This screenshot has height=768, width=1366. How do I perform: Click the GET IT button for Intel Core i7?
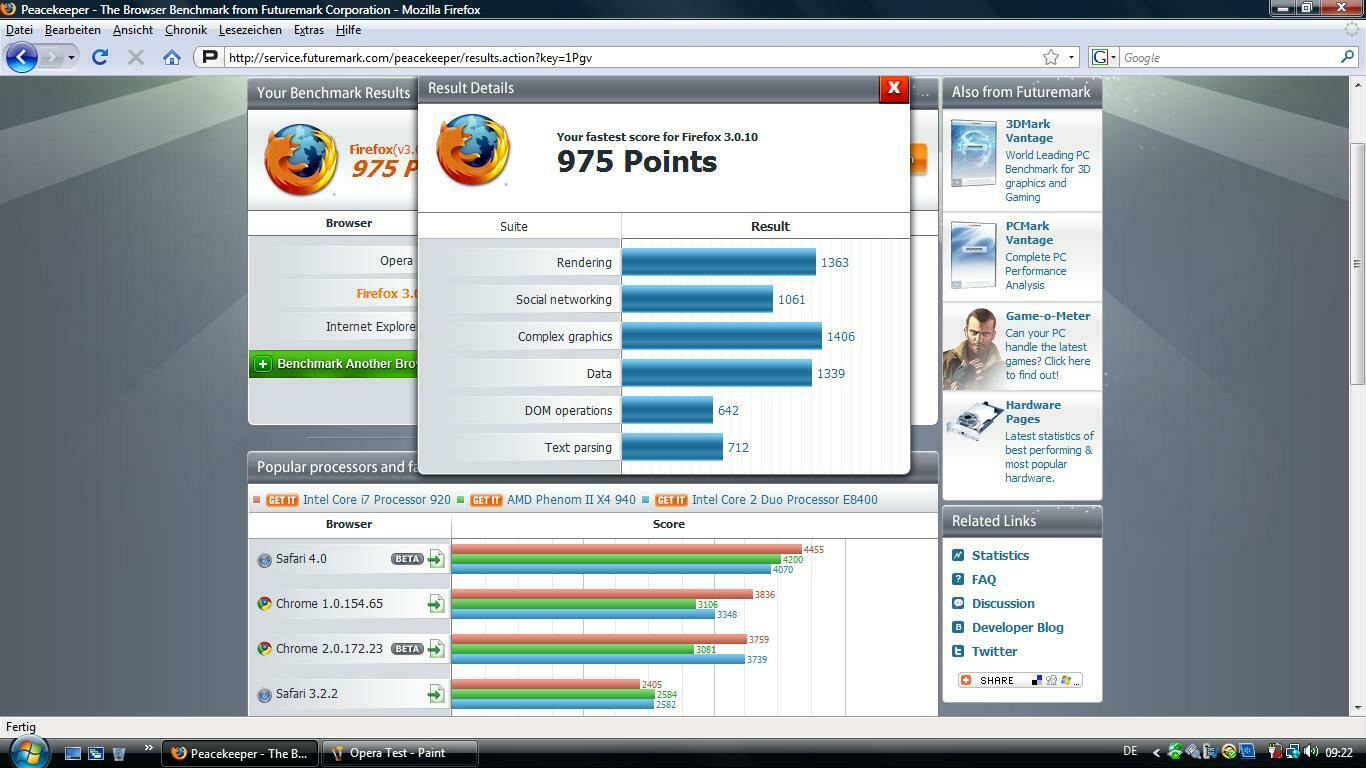pyautogui.click(x=282, y=500)
